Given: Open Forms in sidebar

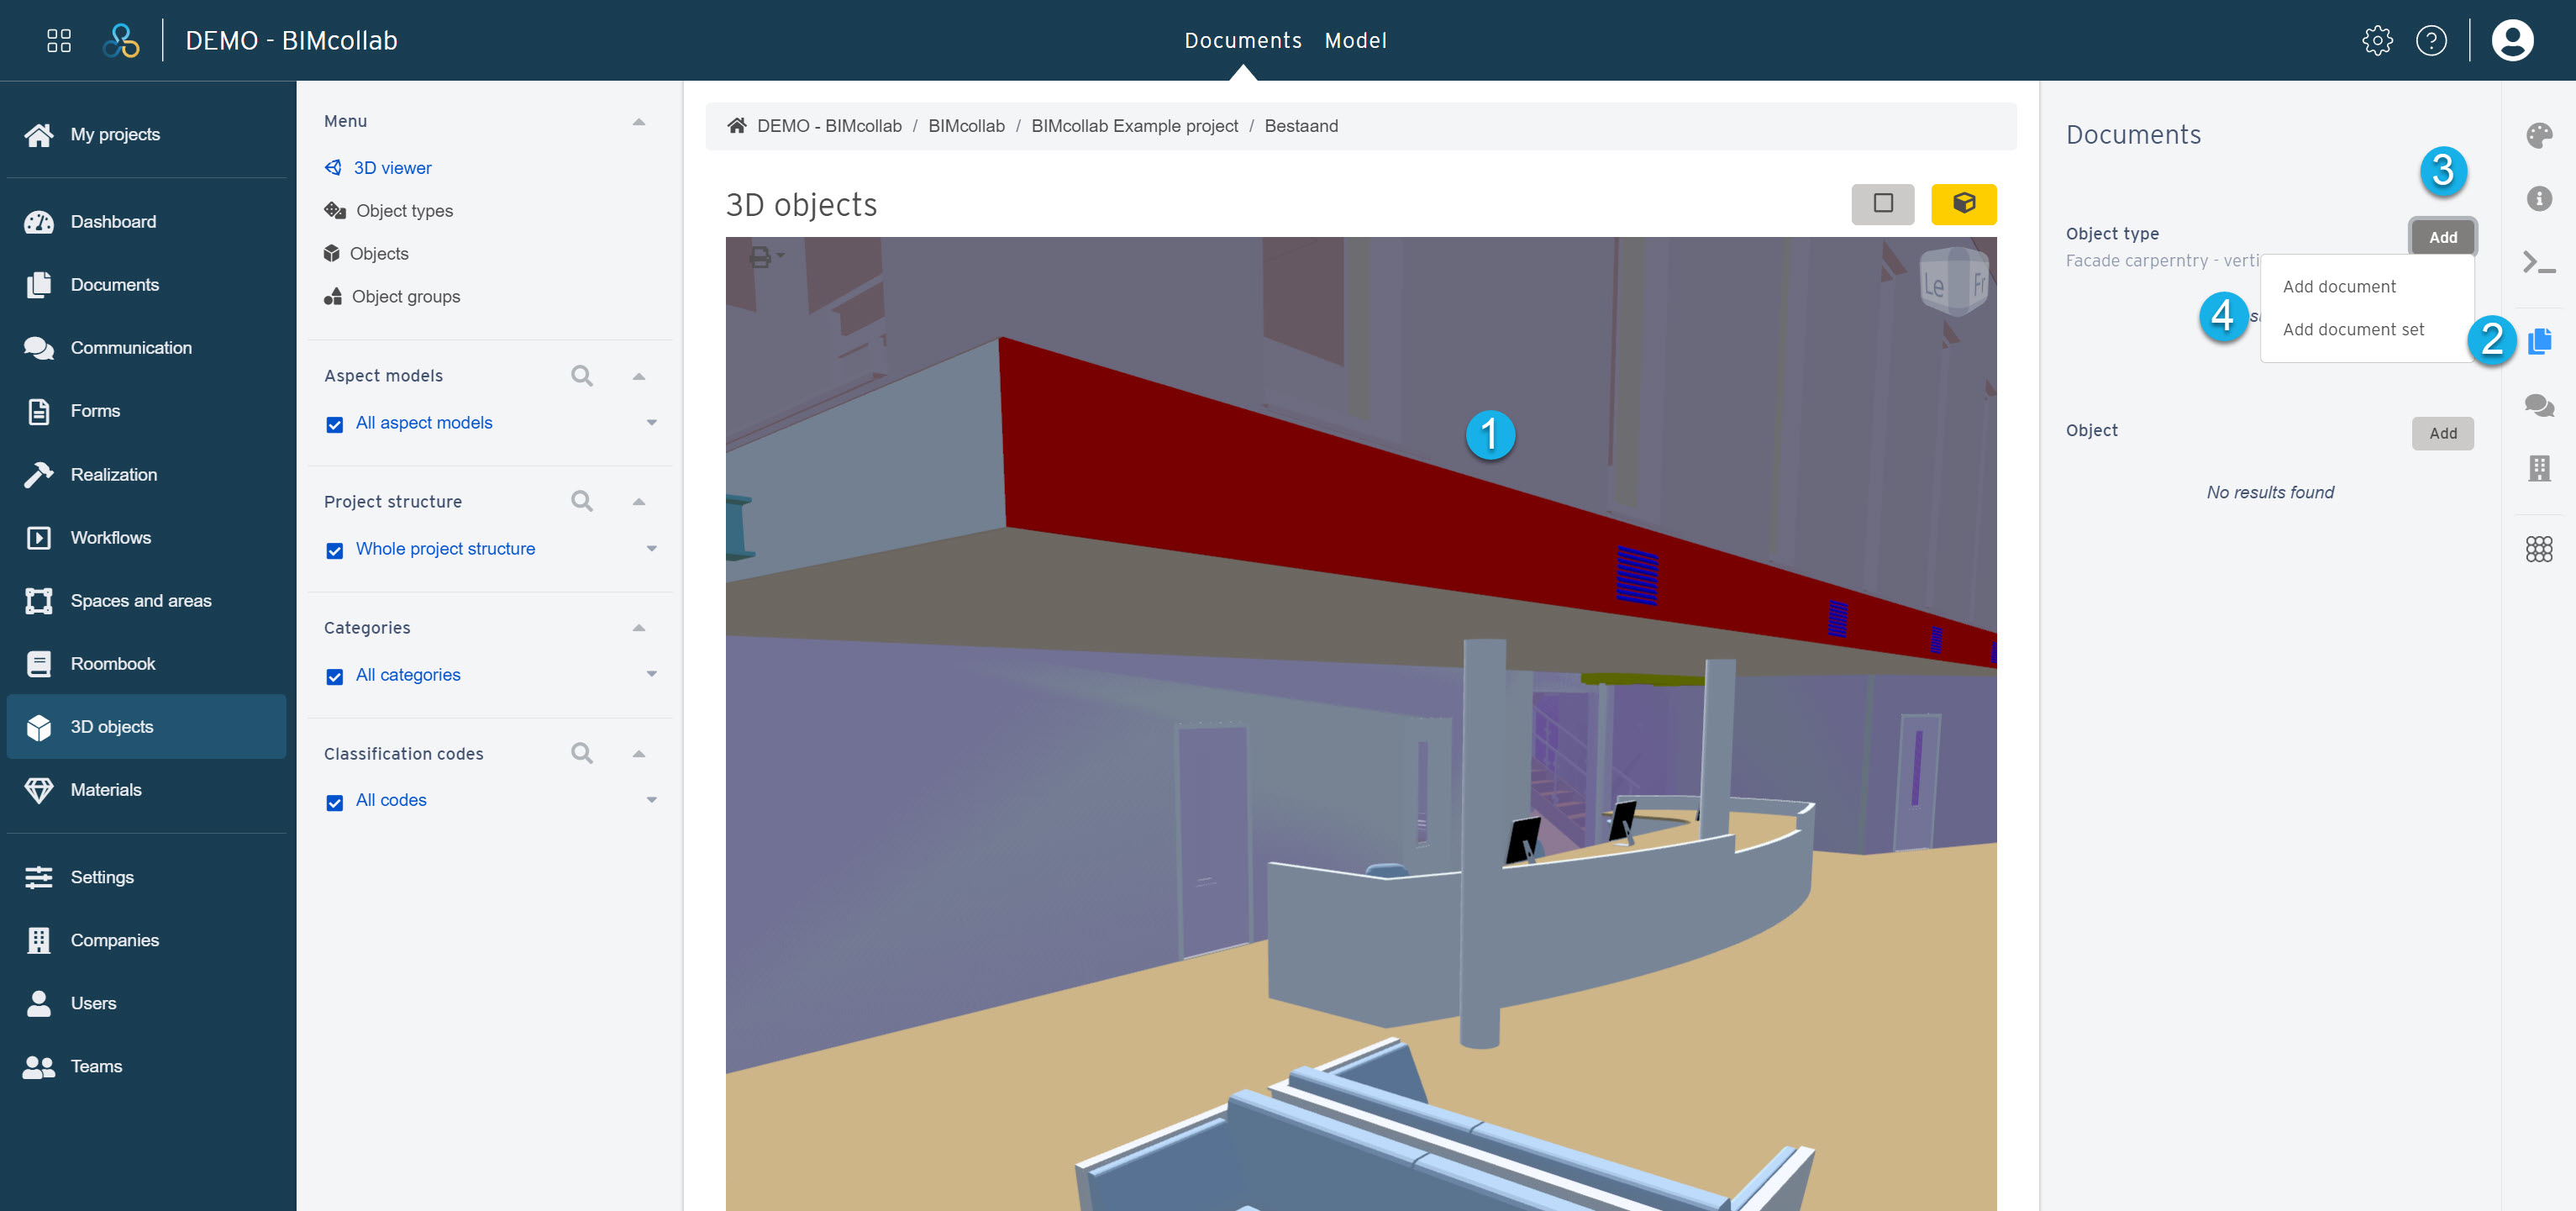Looking at the screenshot, I should pyautogui.click(x=147, y=411).
